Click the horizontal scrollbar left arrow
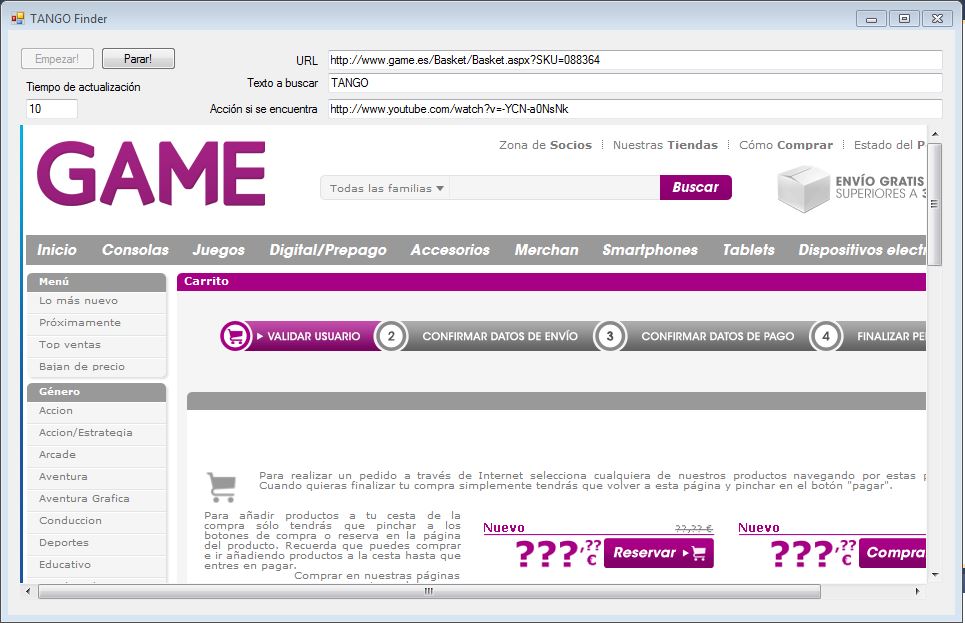Image resolution: width=965 pixels, height=623 pixels. [28, 592]
